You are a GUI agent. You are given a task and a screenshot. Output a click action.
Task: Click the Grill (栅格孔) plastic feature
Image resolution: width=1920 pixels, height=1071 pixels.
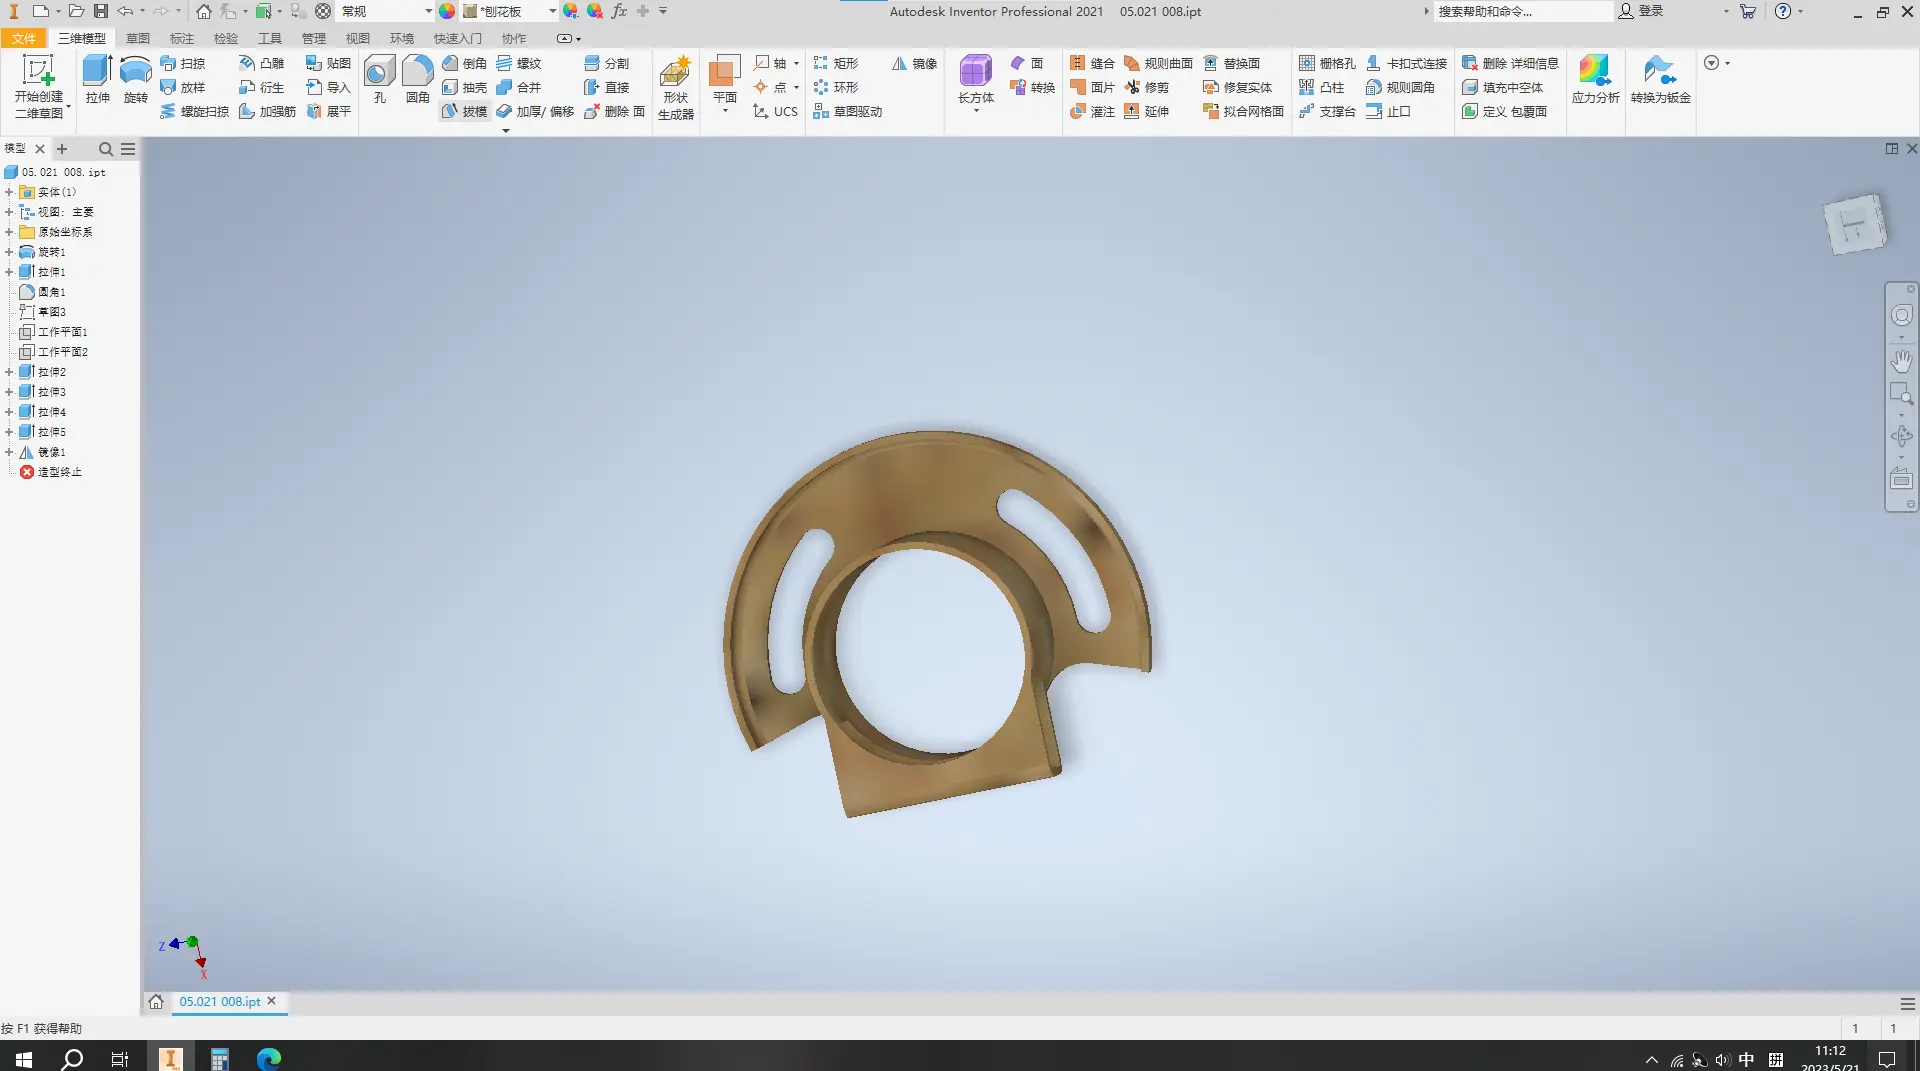point(1327,63)
